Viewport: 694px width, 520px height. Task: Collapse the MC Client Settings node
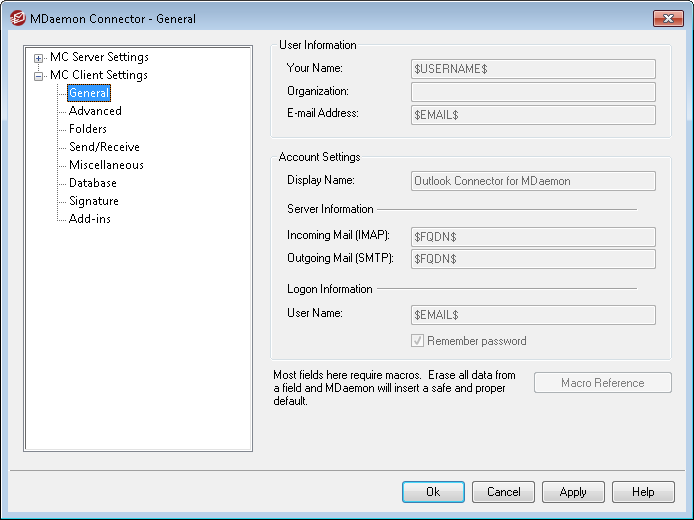point(39,76)
